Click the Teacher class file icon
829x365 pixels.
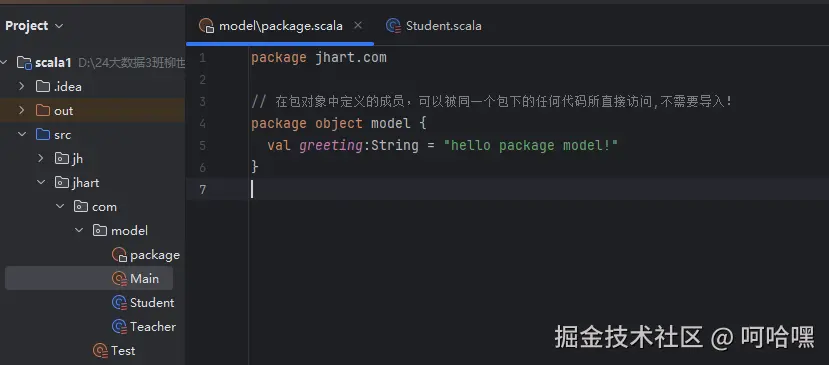coord(119,326)
